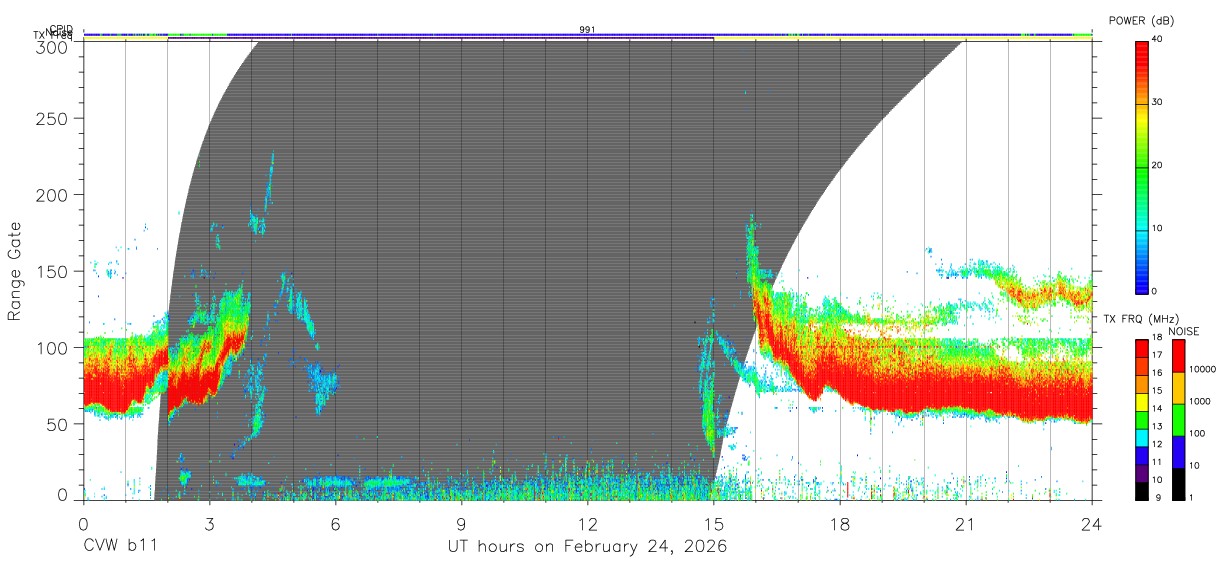The image size is (1228, 567).
Task: Click the Range Gate y-axis label
Action: pyautogui.click(x=15, y=270)
